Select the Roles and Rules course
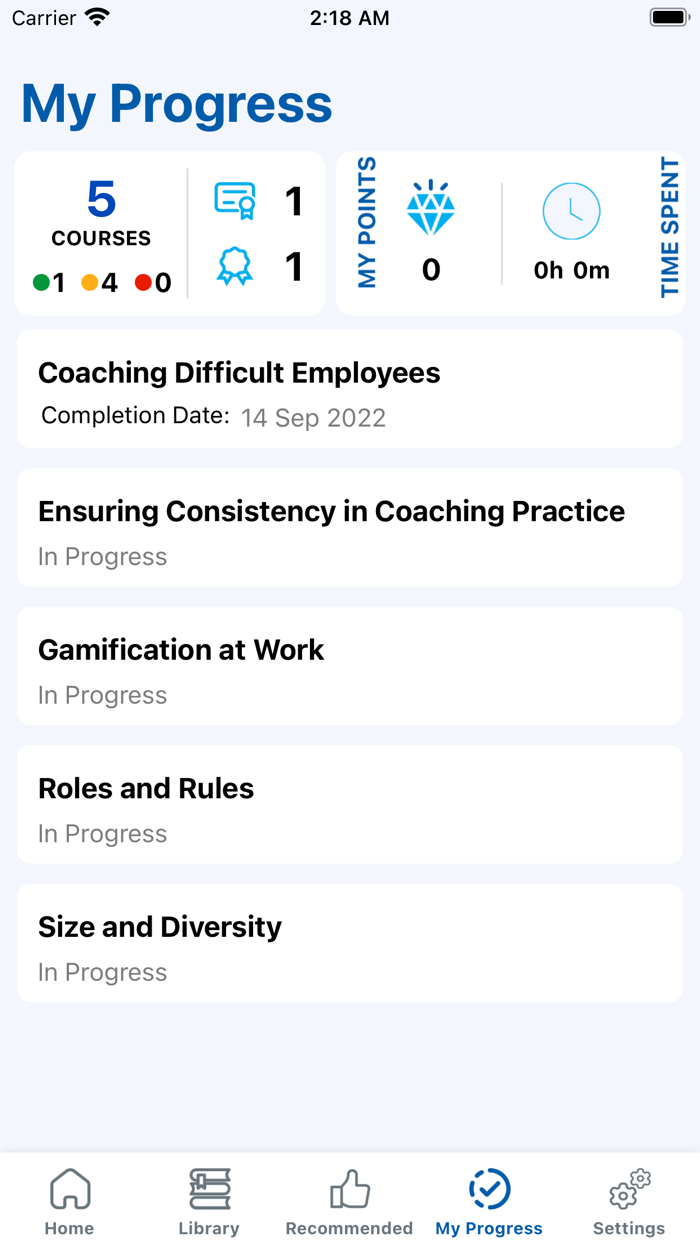The height and width of the screenshot is (1244, 700). 350,805
